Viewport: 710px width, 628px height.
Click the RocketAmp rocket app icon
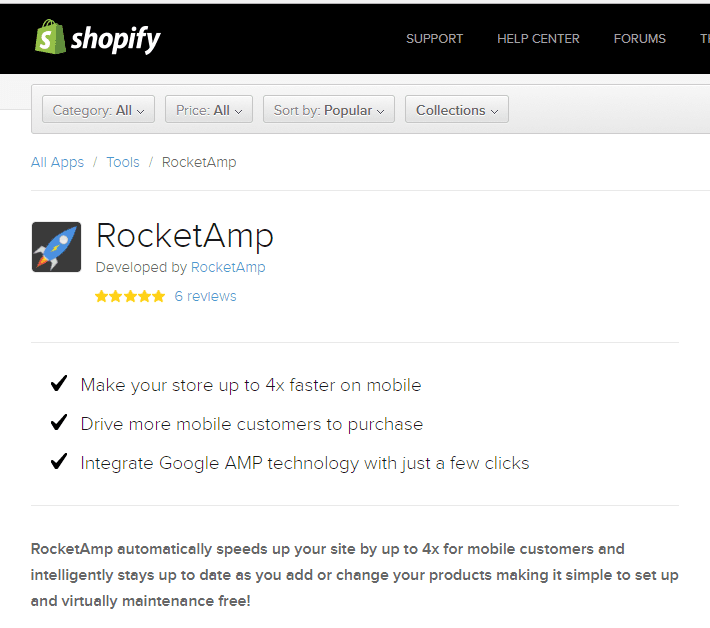56,247
